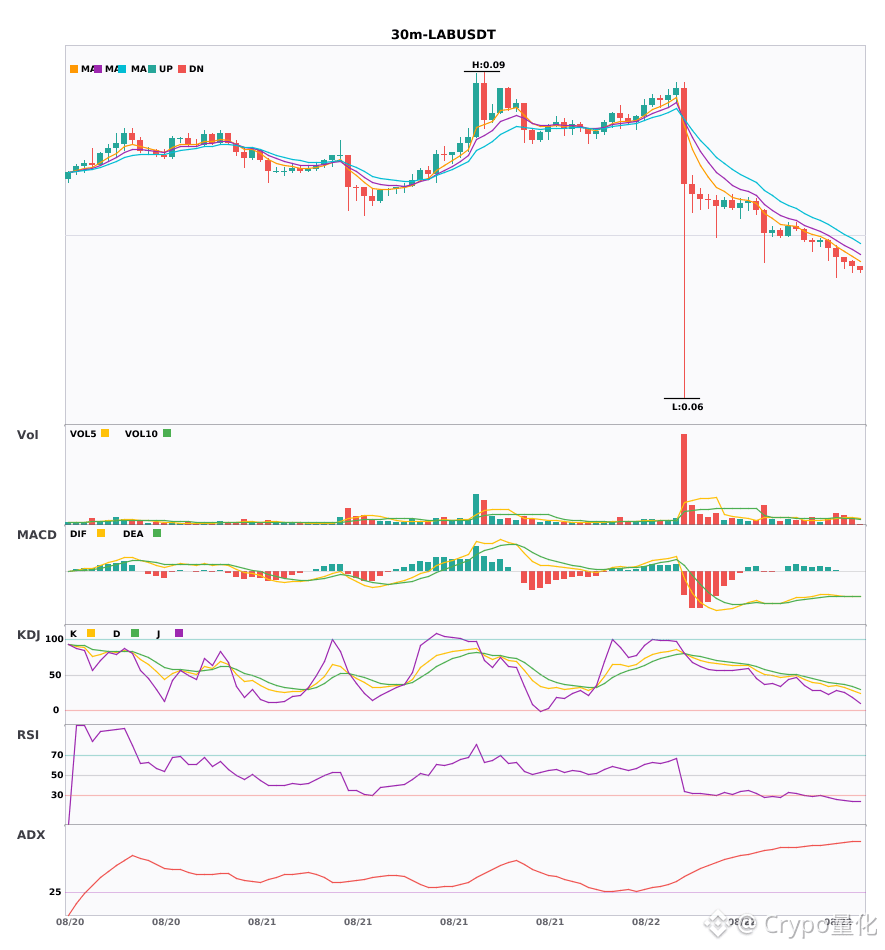Click the yellow DIF legend swatch

click(x=101, y=533)
